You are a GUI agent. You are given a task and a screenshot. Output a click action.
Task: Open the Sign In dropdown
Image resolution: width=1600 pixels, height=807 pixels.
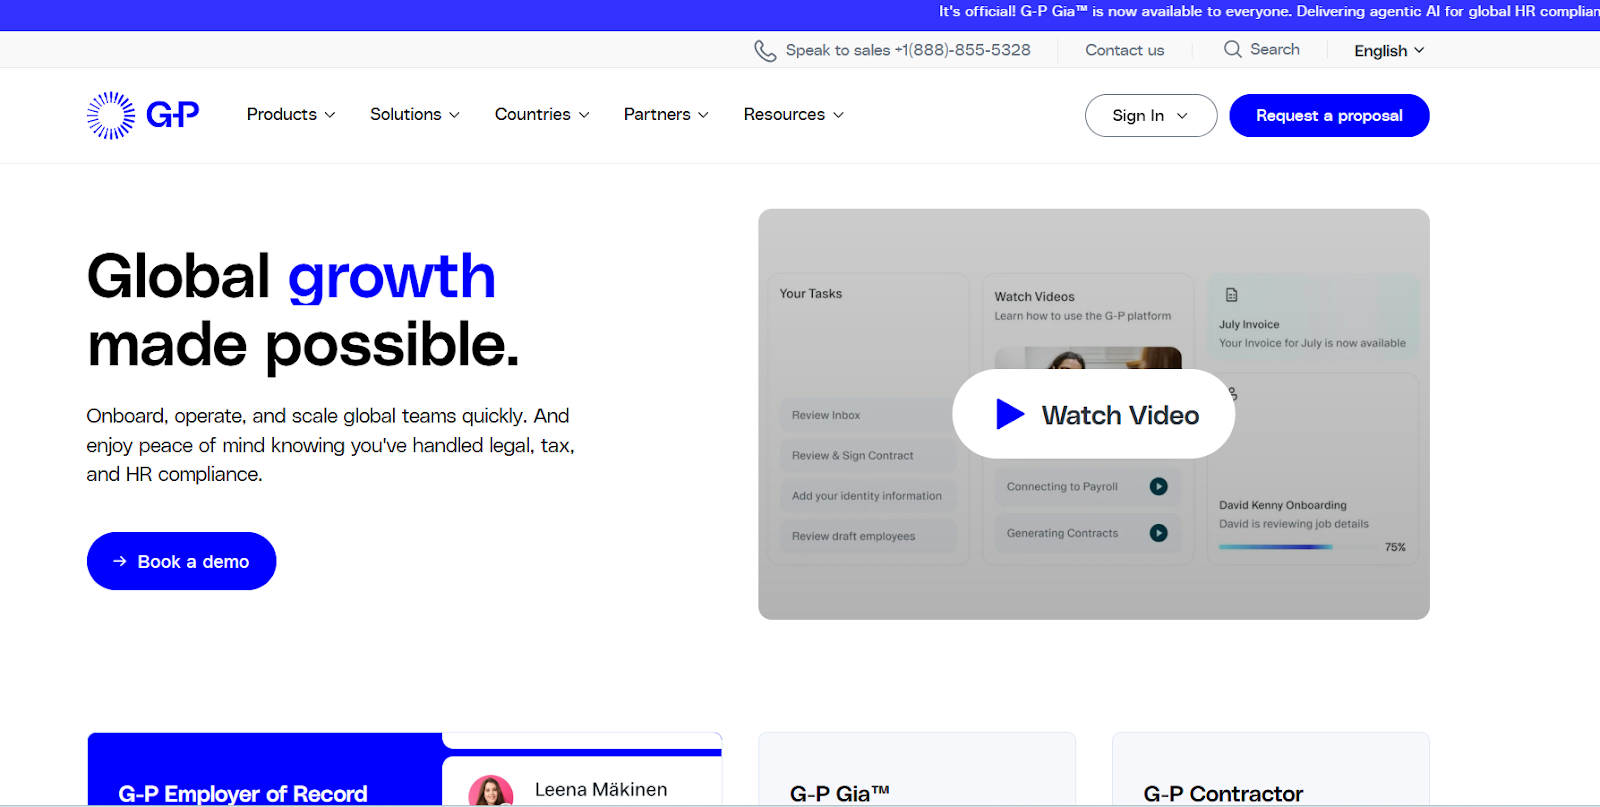pos(1151,115)
